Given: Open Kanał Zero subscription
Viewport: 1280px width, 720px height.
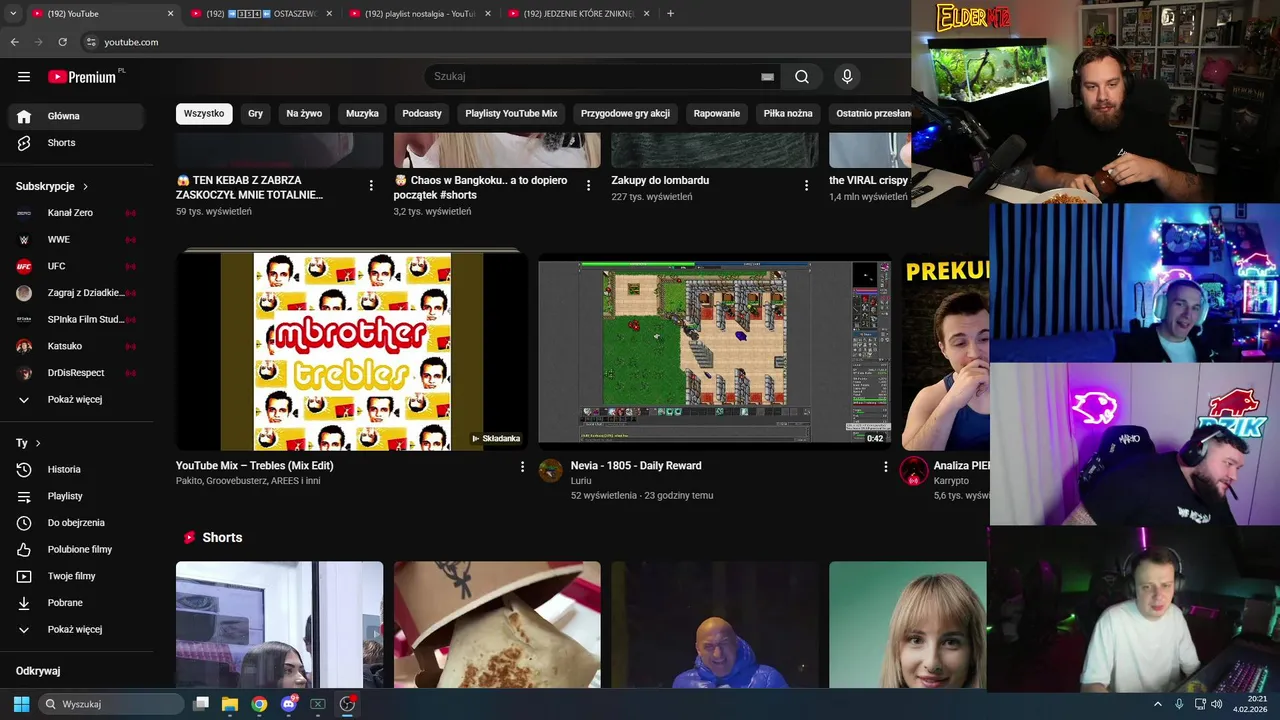Looking at the screenshot, I should pyautogui.click(x=76, y=213).
